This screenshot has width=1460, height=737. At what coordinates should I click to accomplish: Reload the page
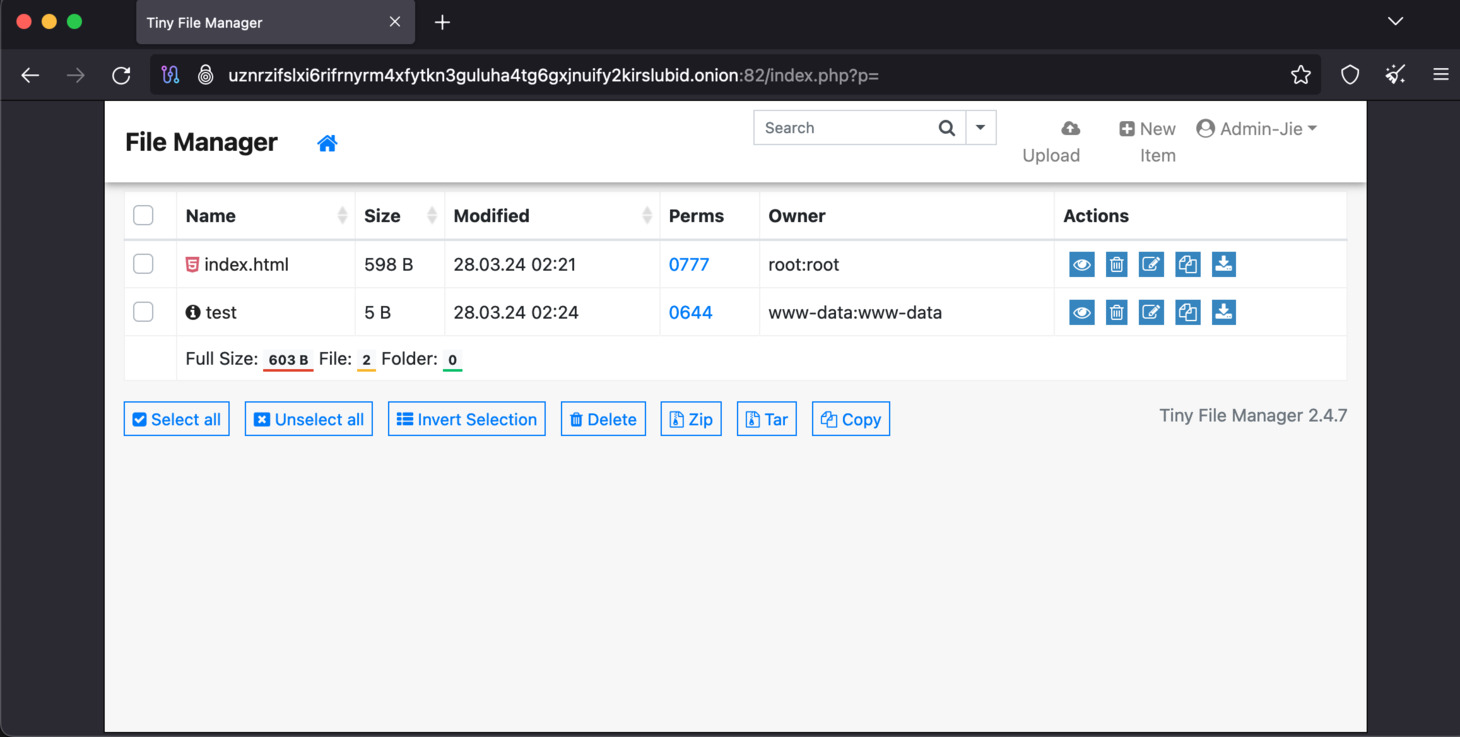121,75
